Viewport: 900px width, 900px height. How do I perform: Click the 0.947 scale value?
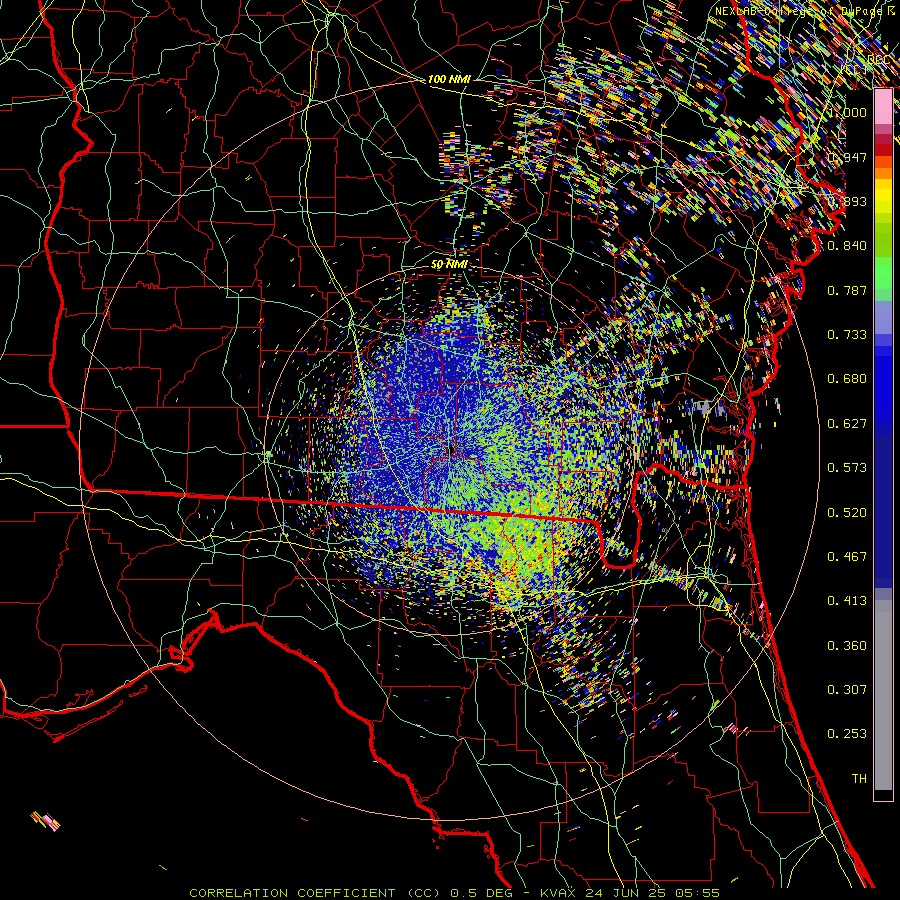click(847, 157)
